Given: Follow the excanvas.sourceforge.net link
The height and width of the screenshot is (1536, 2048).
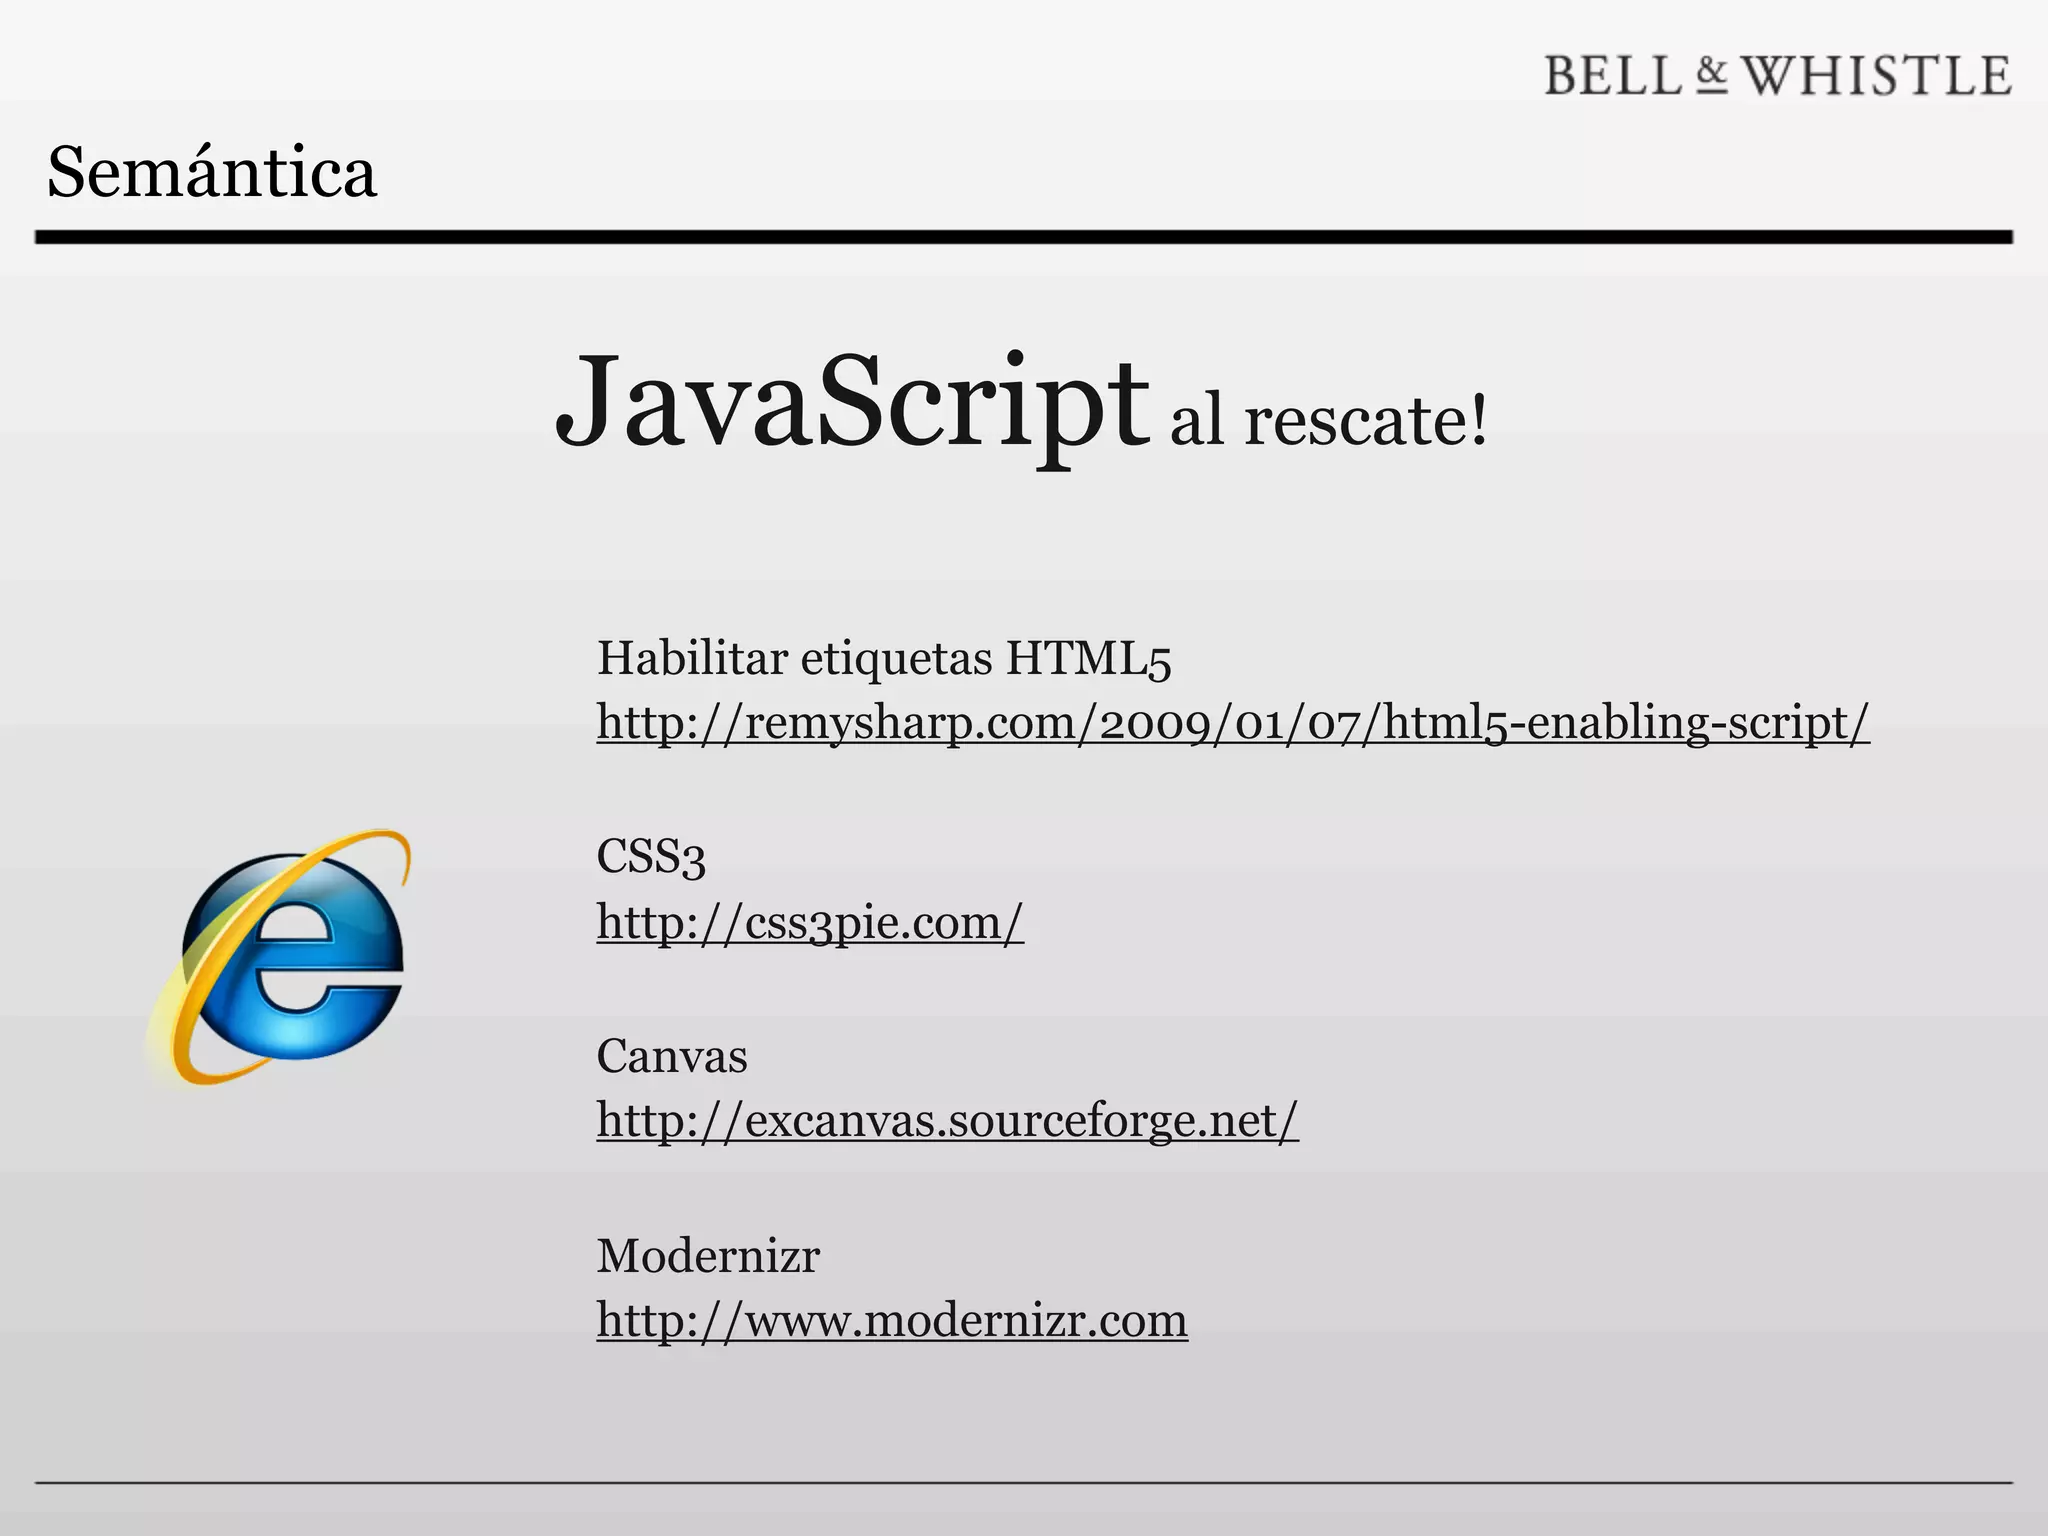Looking at the screenshot, I should click(948, 1120).
